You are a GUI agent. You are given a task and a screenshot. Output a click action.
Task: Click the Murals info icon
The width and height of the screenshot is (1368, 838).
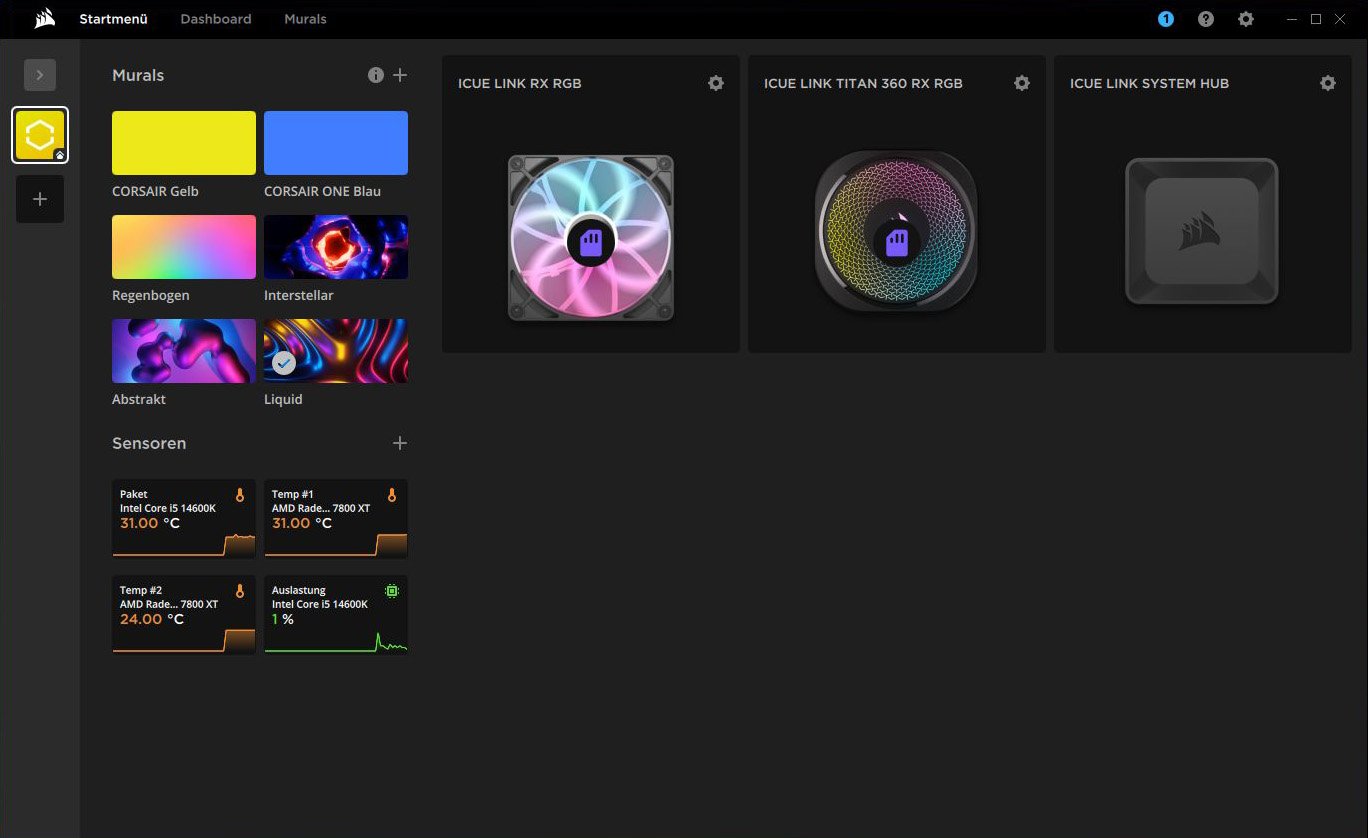pyautogui.click(x=376, y=75)
